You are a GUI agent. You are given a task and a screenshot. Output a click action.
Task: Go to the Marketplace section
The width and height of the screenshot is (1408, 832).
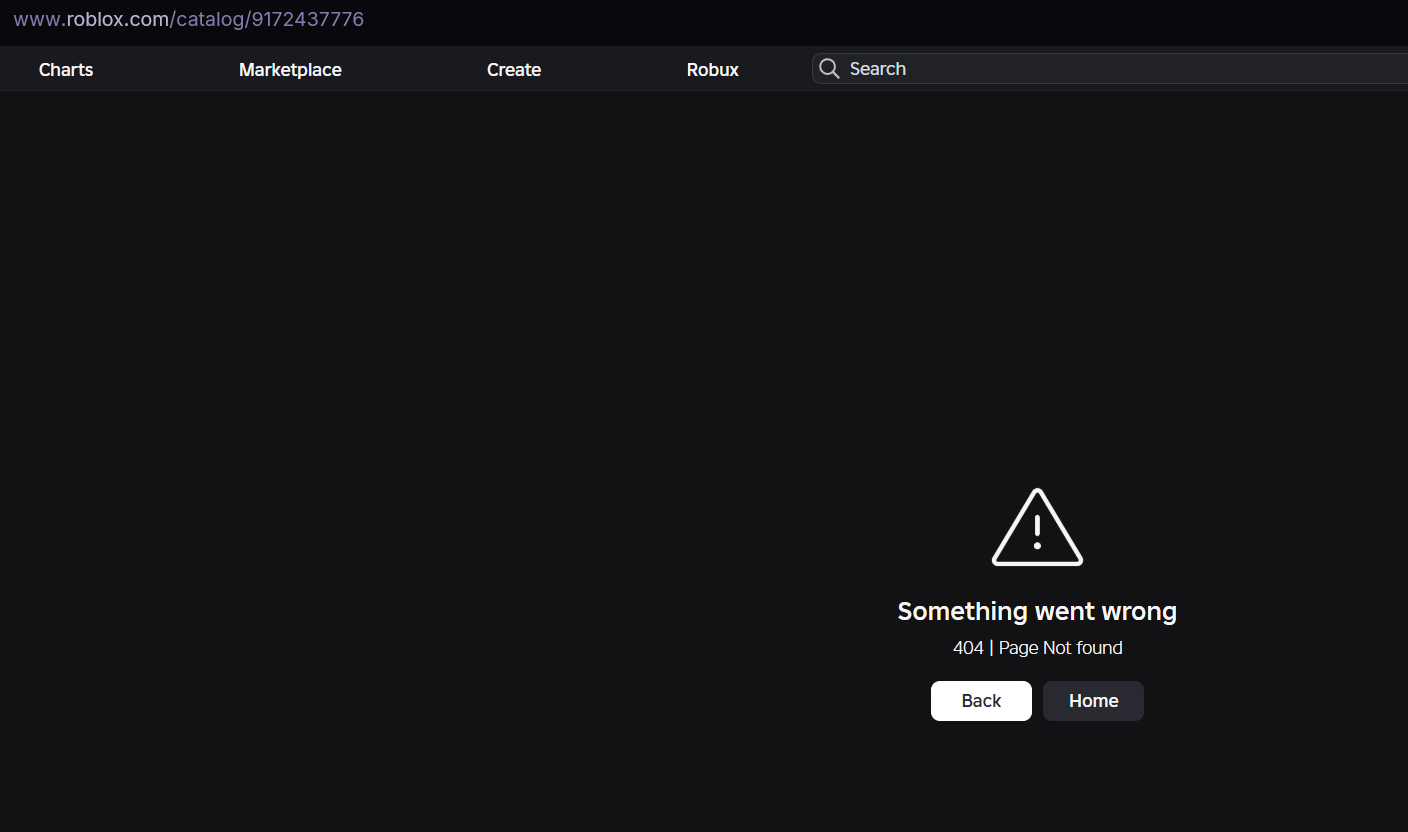[x=290, y=70]
